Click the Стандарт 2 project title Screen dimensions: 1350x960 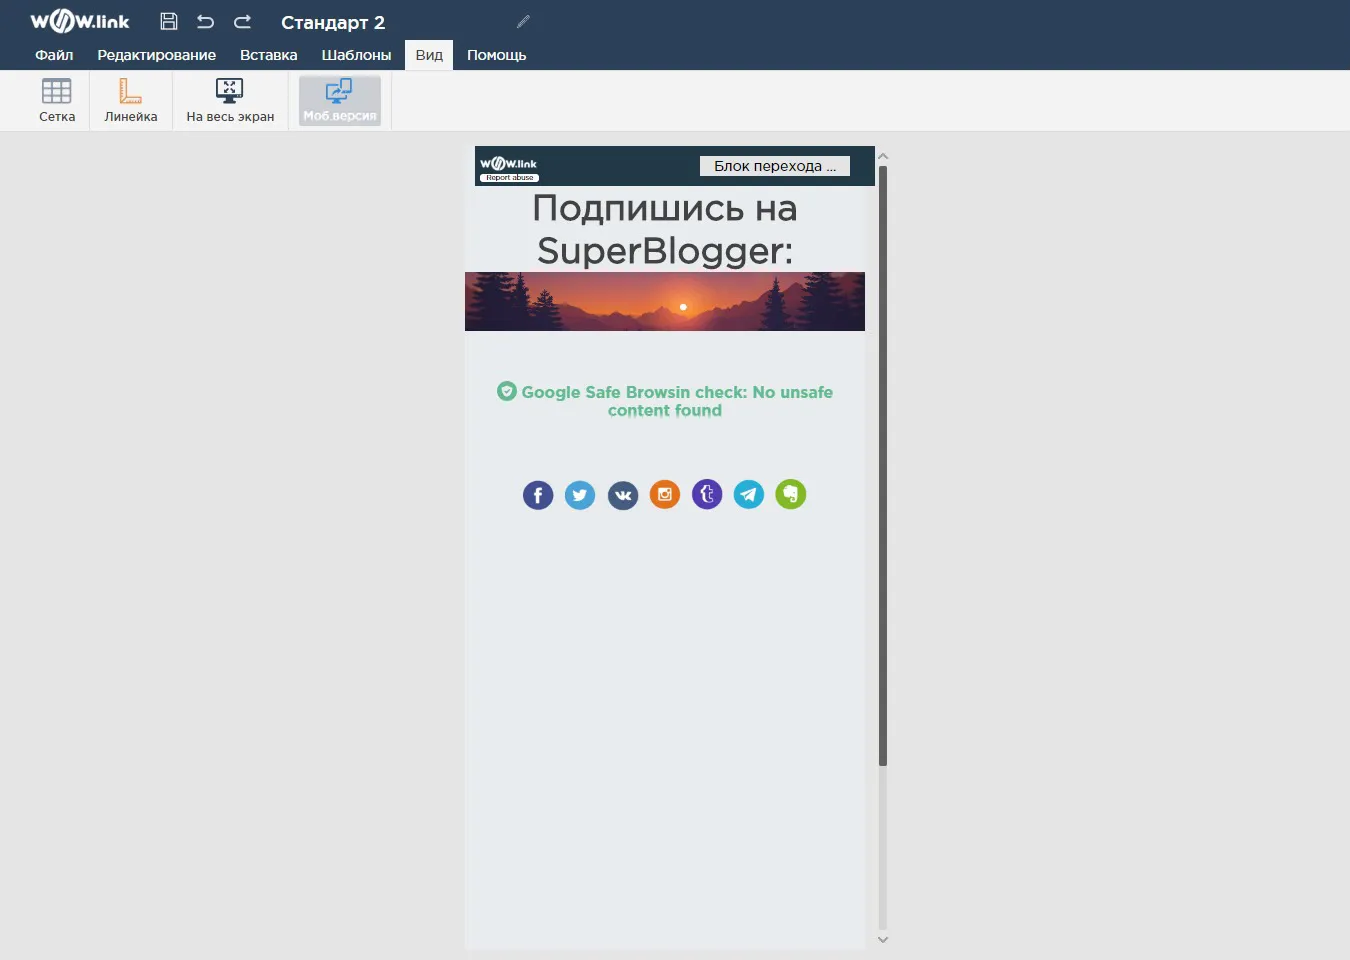(x=333, y=22)
